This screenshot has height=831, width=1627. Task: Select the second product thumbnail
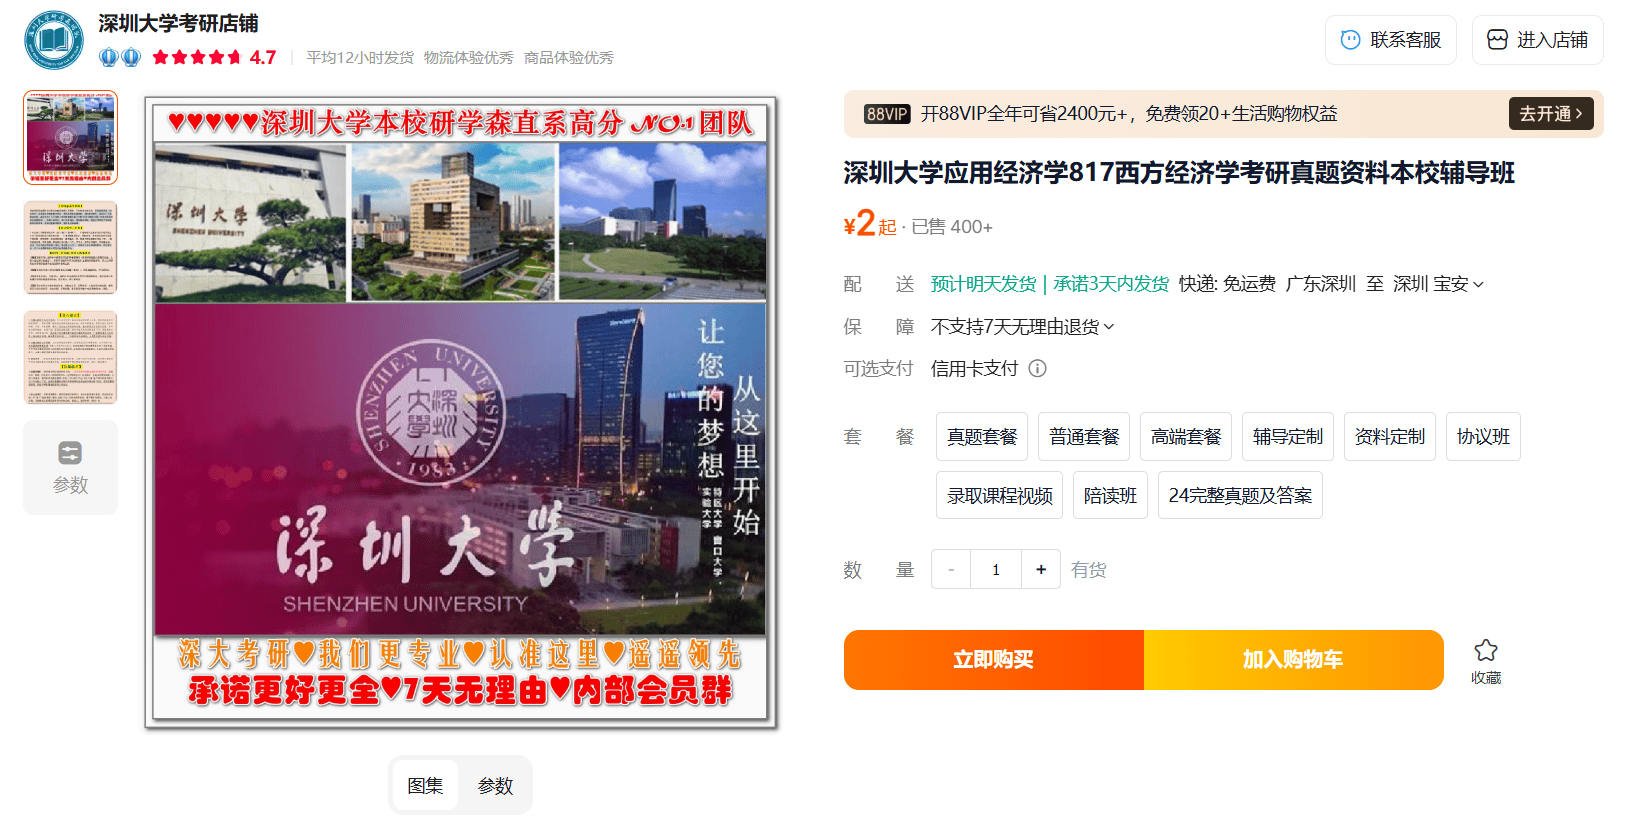[70, 248]
